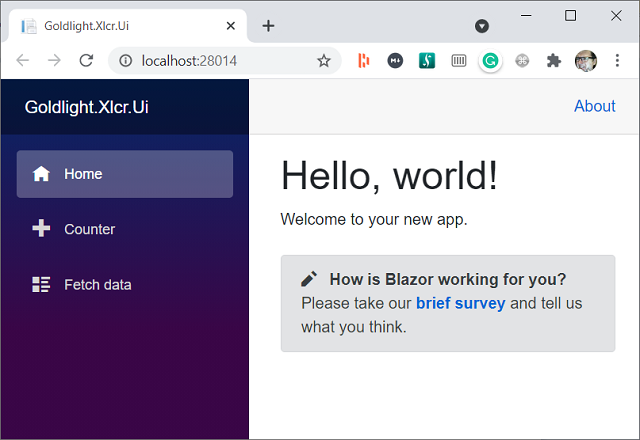Open the About link
The height and width of the screenshot is (440, 640).
[x=595, y=106]
